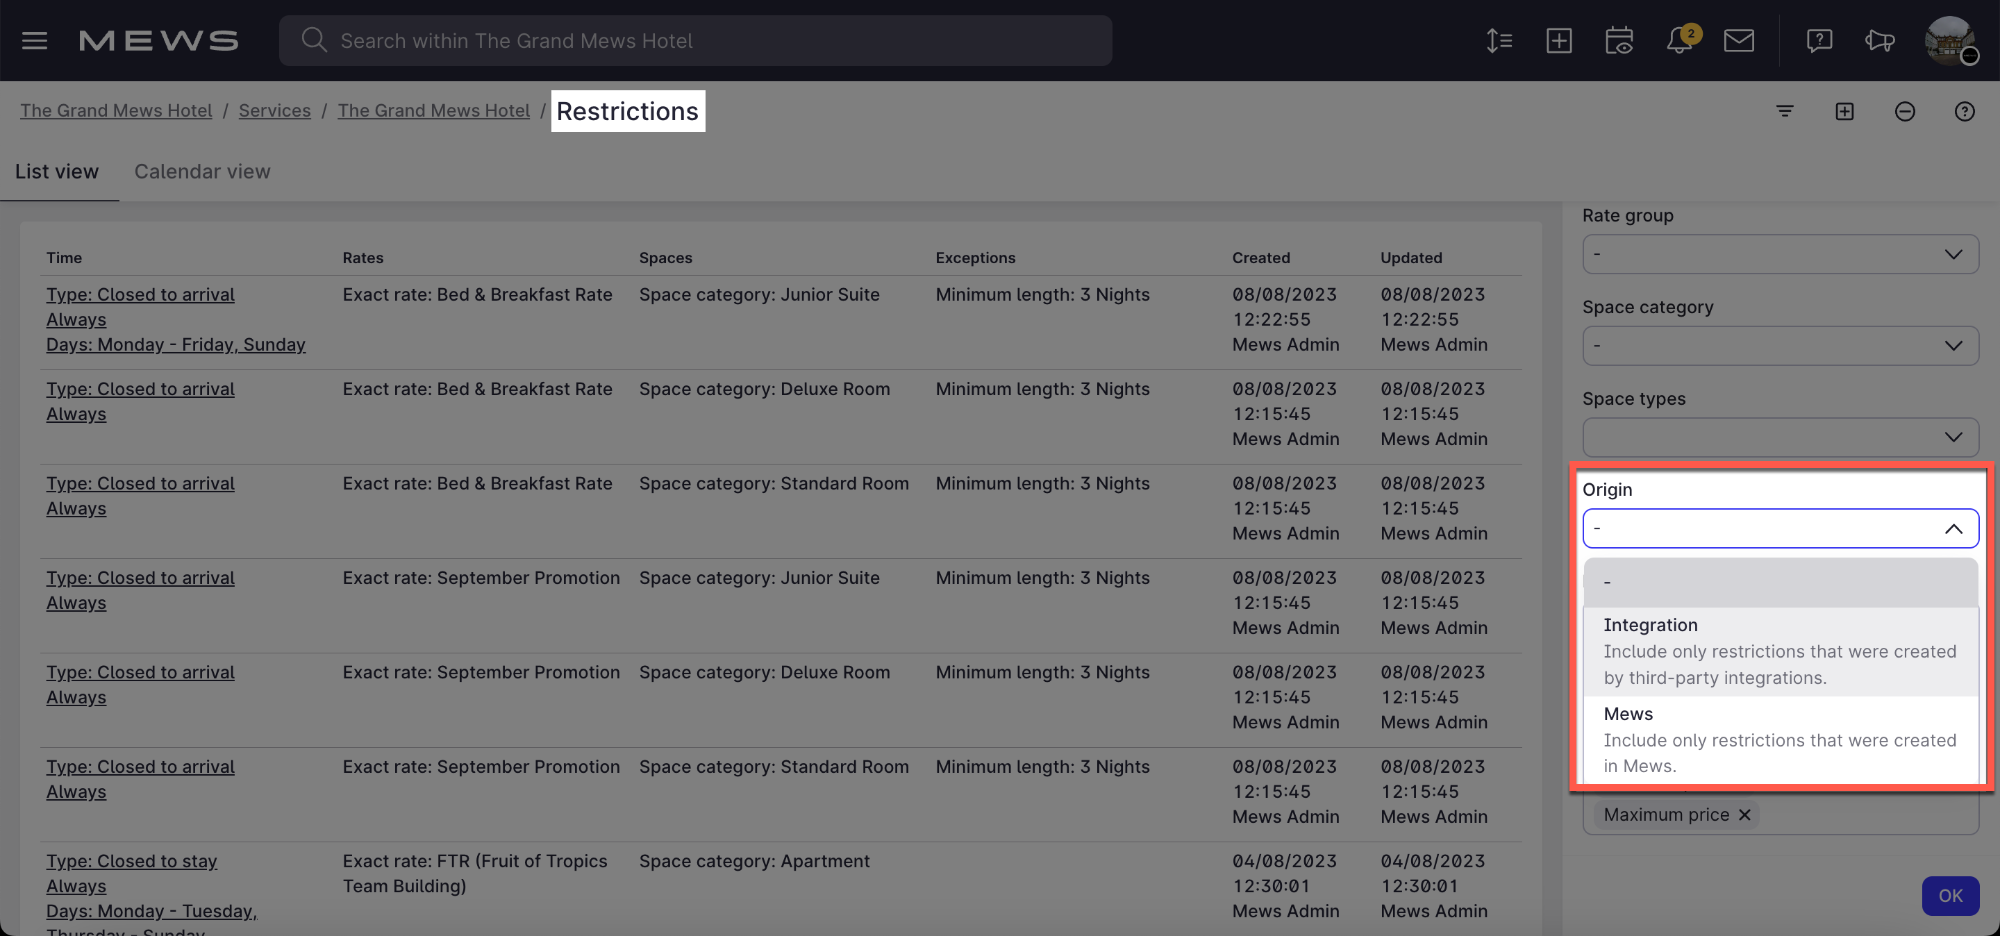Click the Time column header
Image resolution: width=2000 pixels, height=936 pixels.
click(64, 258)
